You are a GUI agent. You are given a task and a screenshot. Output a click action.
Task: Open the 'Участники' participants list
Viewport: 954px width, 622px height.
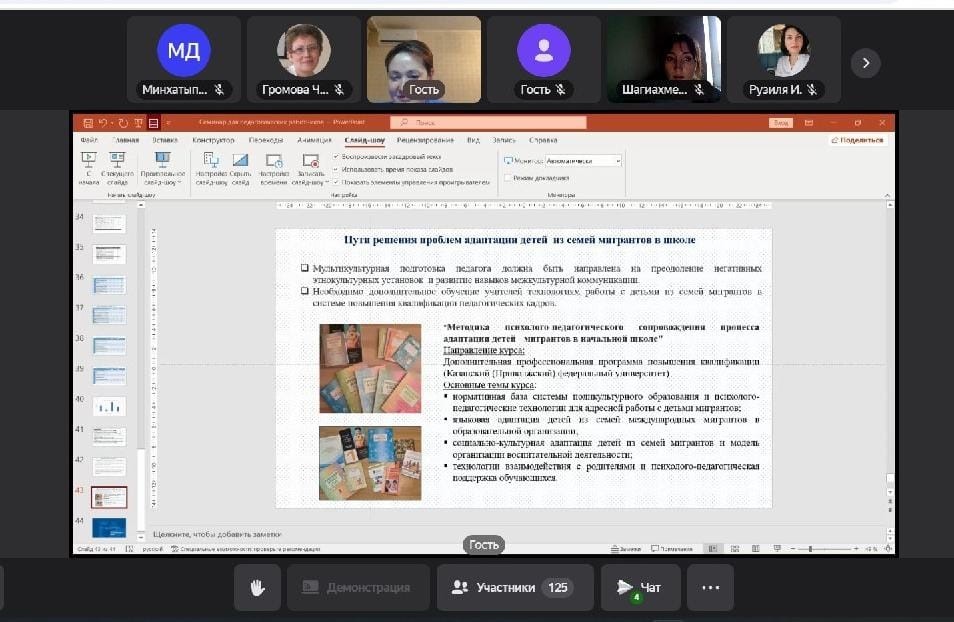point(514,587)
